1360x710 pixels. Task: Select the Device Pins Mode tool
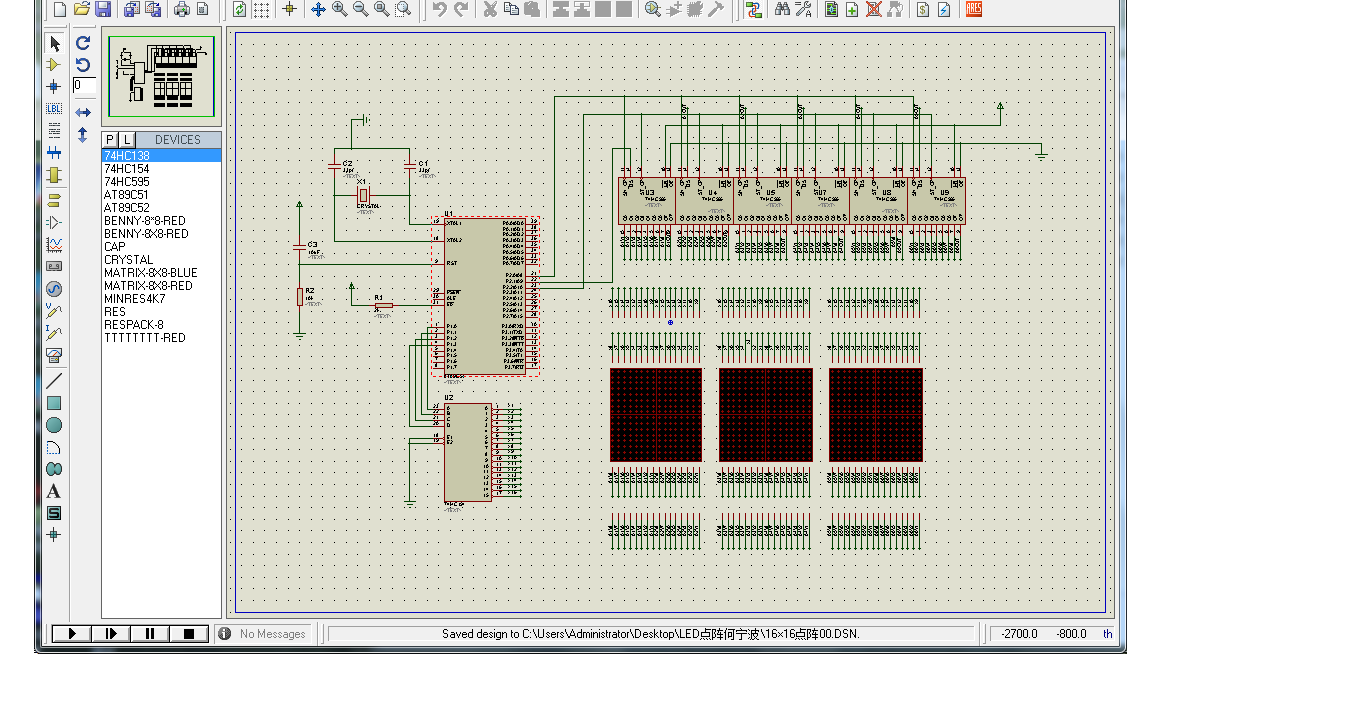pos(54,222)
